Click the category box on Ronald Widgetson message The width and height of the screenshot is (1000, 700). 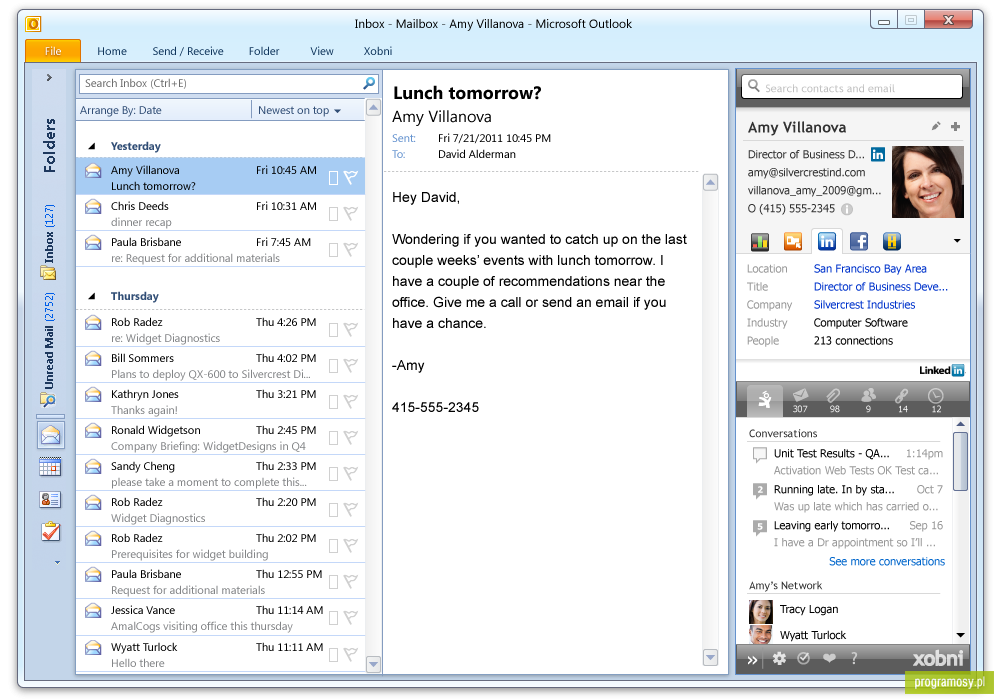pos(333,438)
